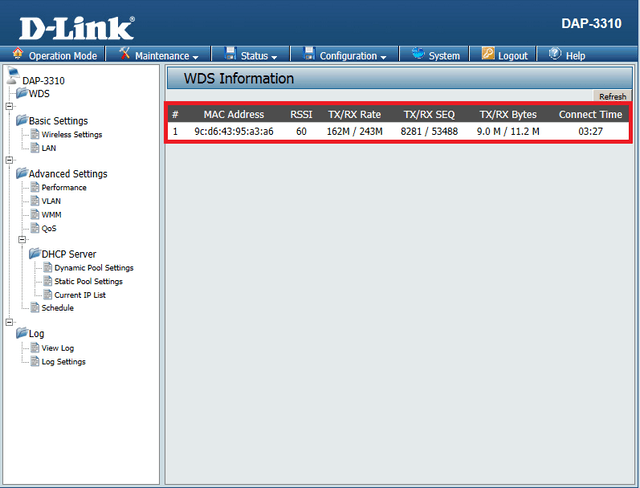The height and width of the screenshot is (488, 640).
Task: Click the DAP-3310 device icon in tree
Action: click(x=13, y=75)
